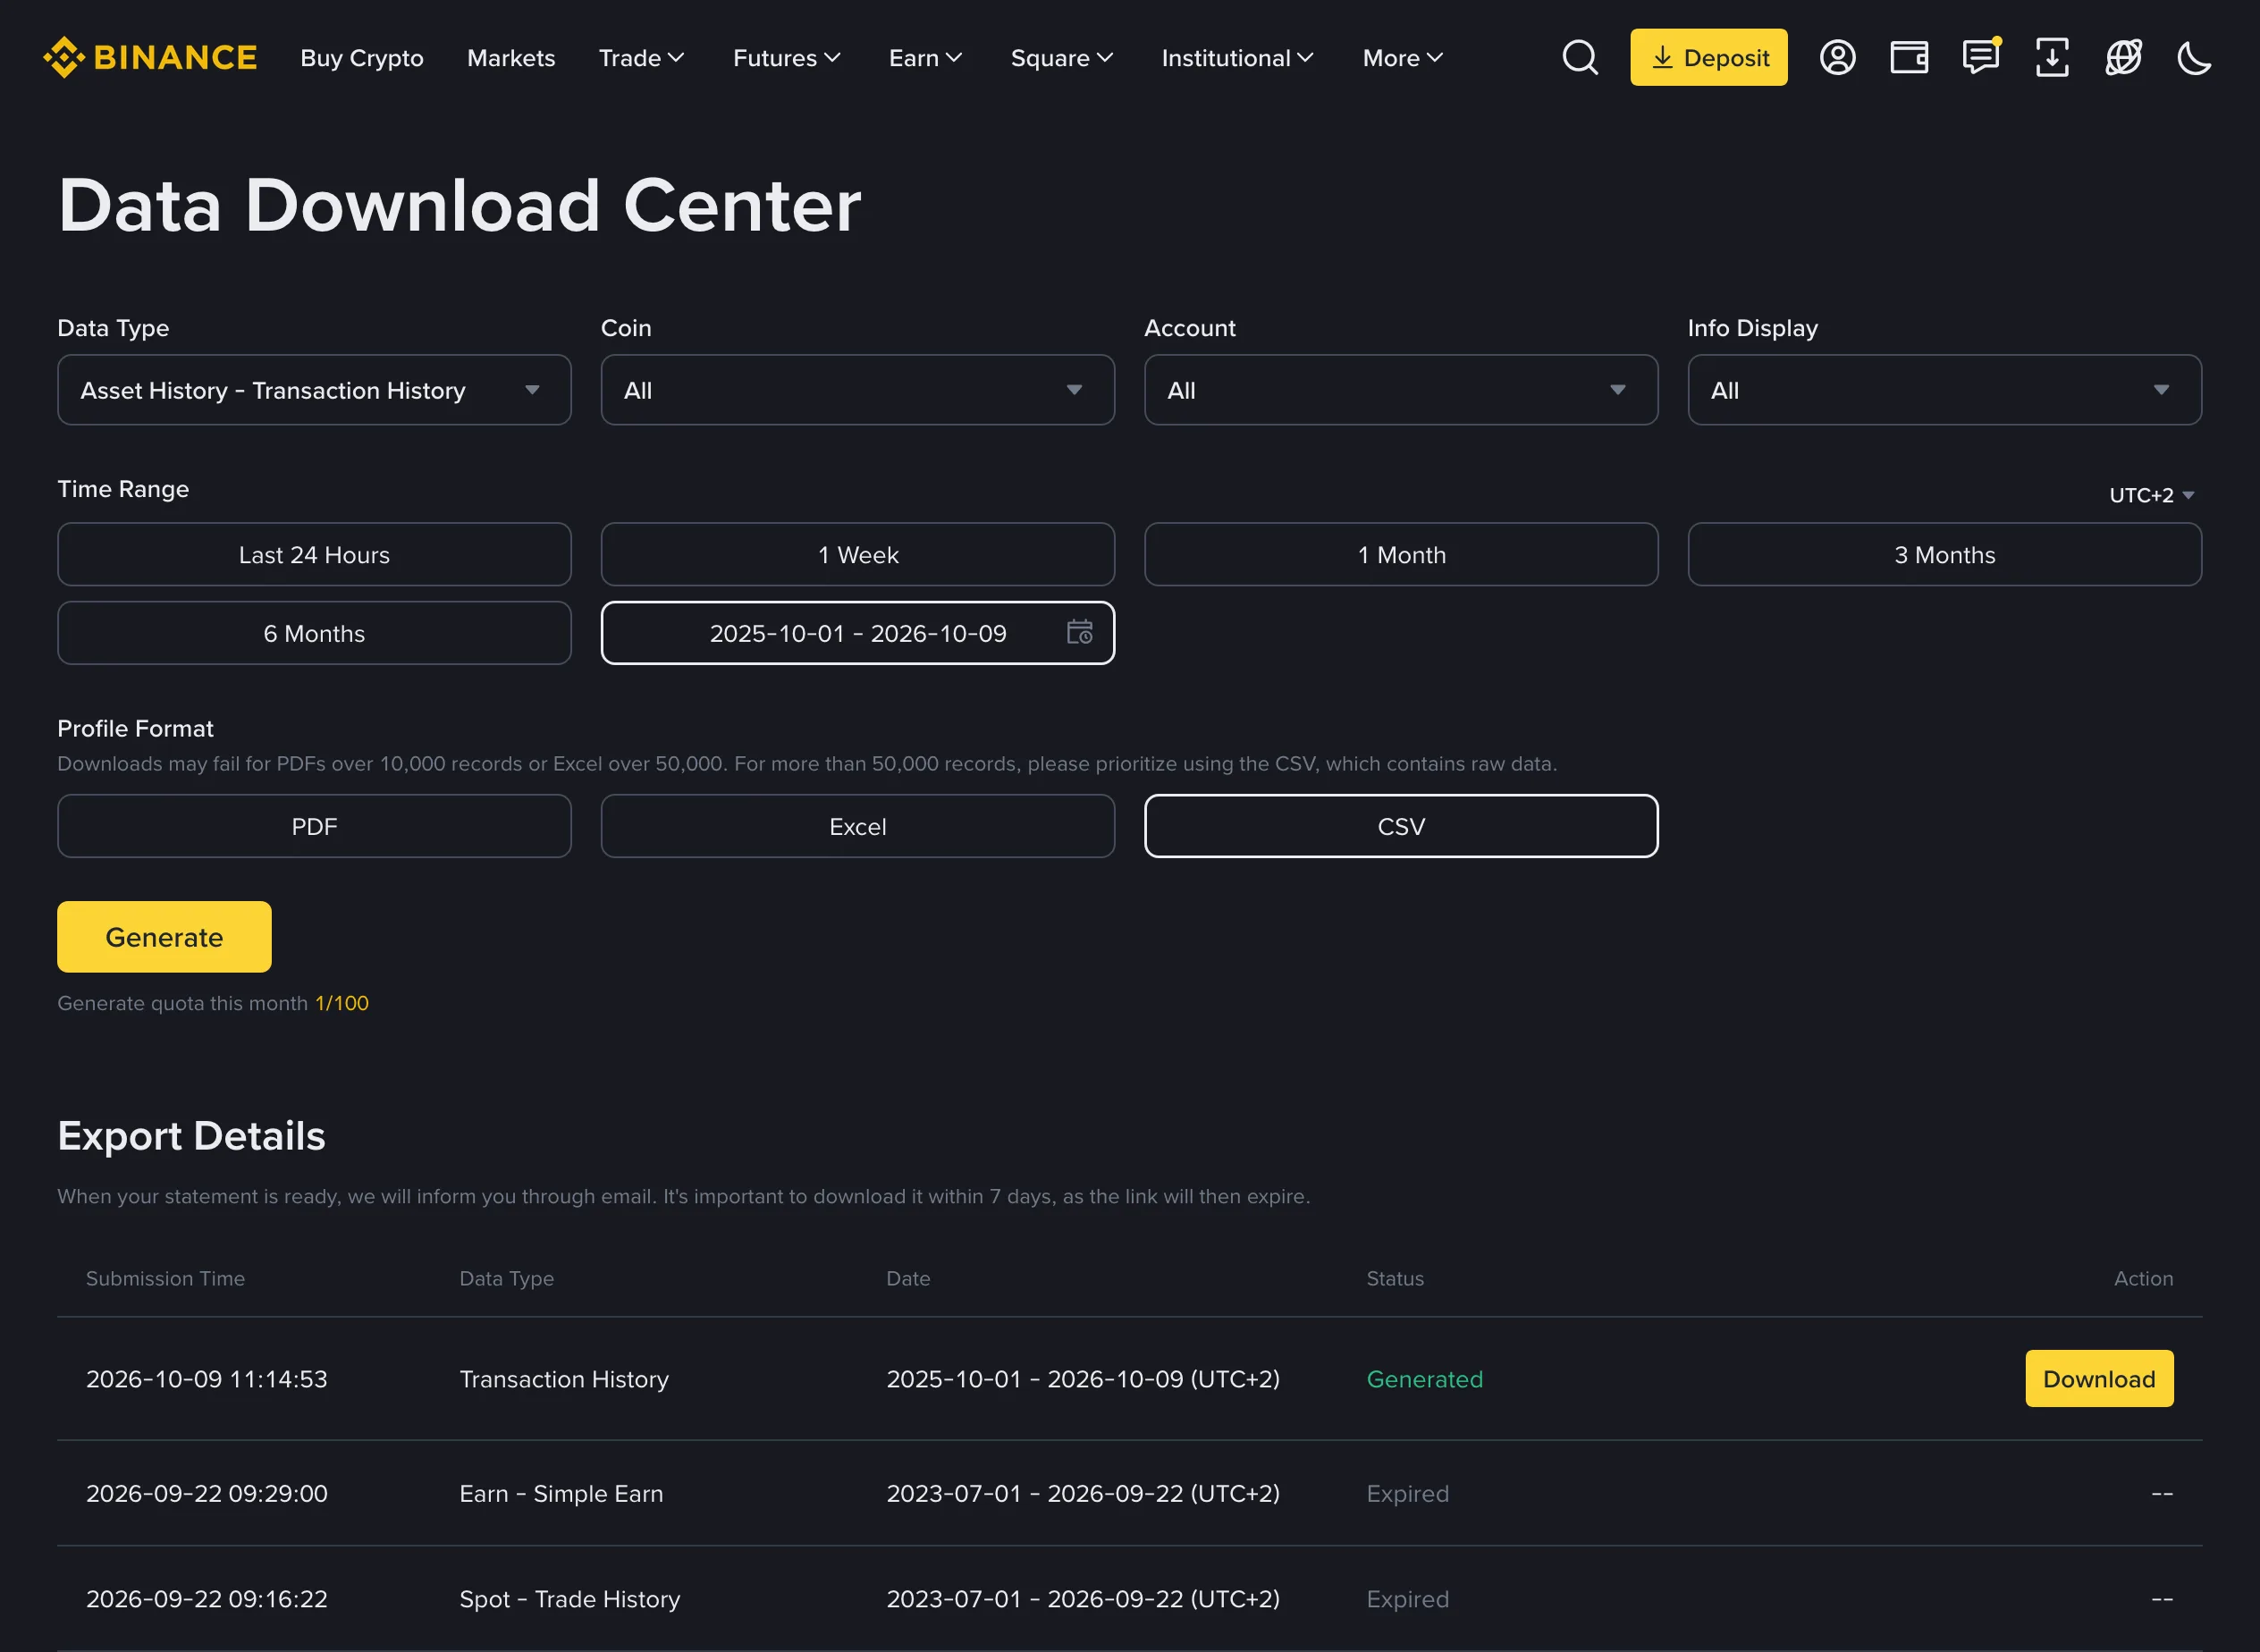Open the Account dropdown
The image size is (2260, 1652).
click(1401, 390)
